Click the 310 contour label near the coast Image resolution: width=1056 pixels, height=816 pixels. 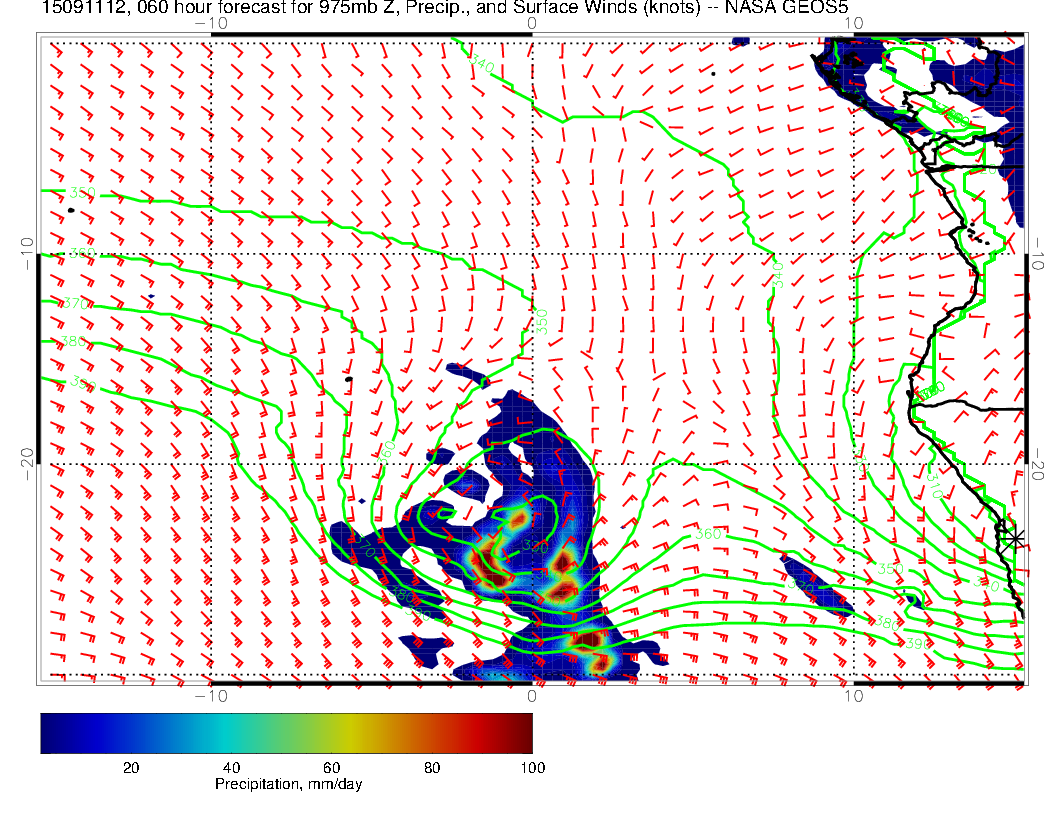pyautogui.click(x=931, y=487)
